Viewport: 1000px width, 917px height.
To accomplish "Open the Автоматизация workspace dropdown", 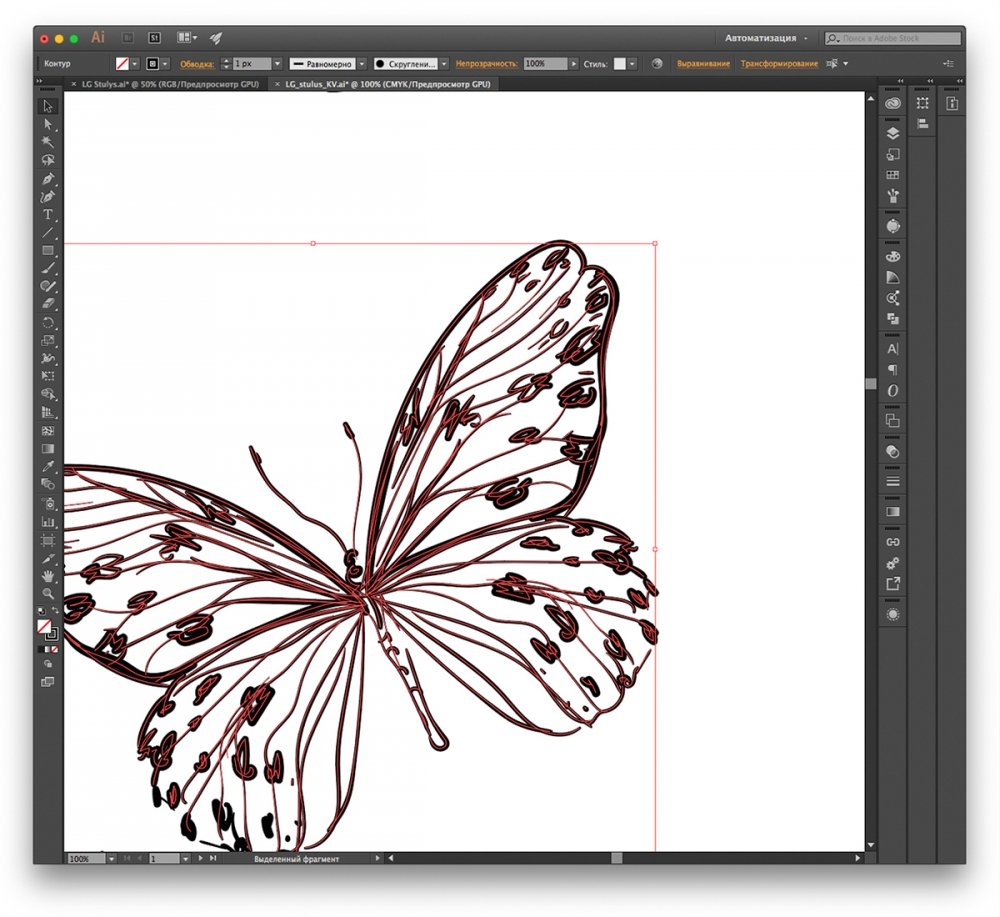I will tap(766, 38).
